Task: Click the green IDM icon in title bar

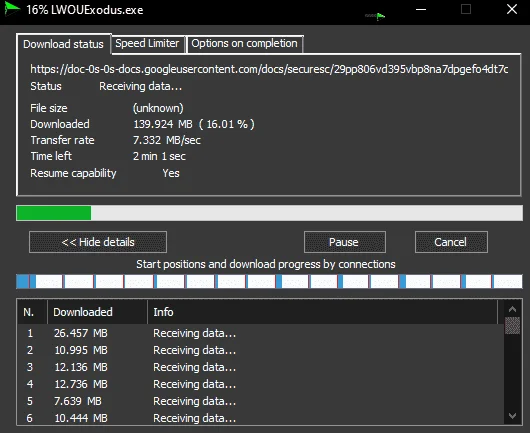Action: pyautogui.click(x=12, y=9)
